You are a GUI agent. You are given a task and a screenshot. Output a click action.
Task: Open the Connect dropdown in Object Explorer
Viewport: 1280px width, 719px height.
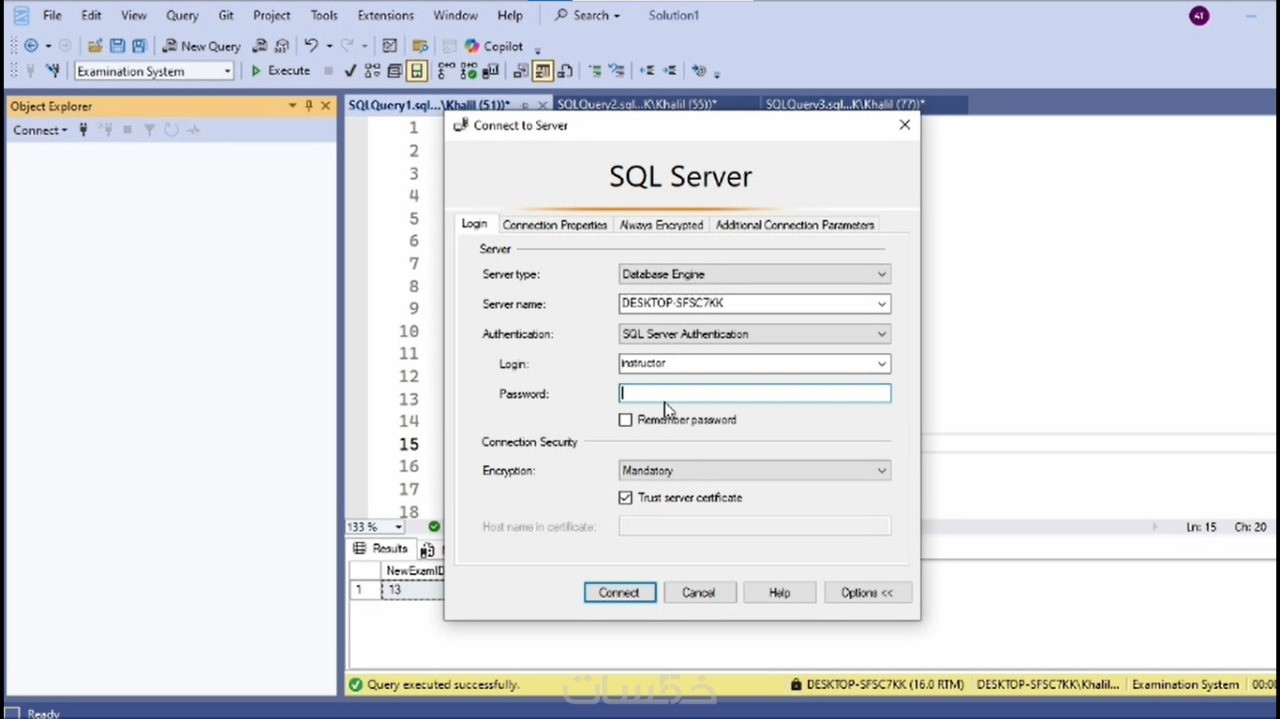coord(40,130)
